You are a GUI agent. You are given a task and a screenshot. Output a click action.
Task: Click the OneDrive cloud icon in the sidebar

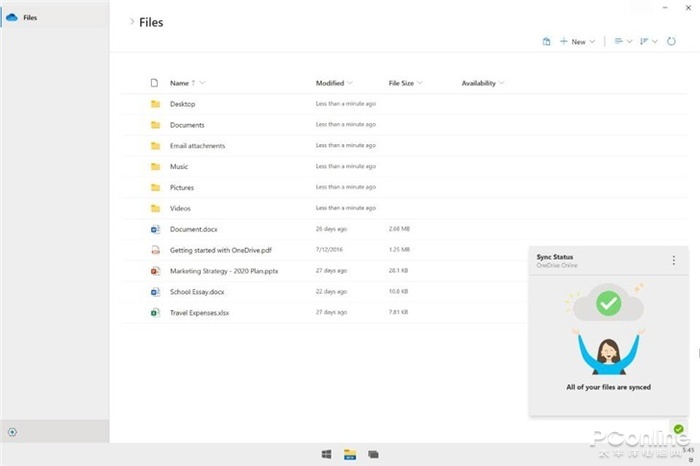12,17
